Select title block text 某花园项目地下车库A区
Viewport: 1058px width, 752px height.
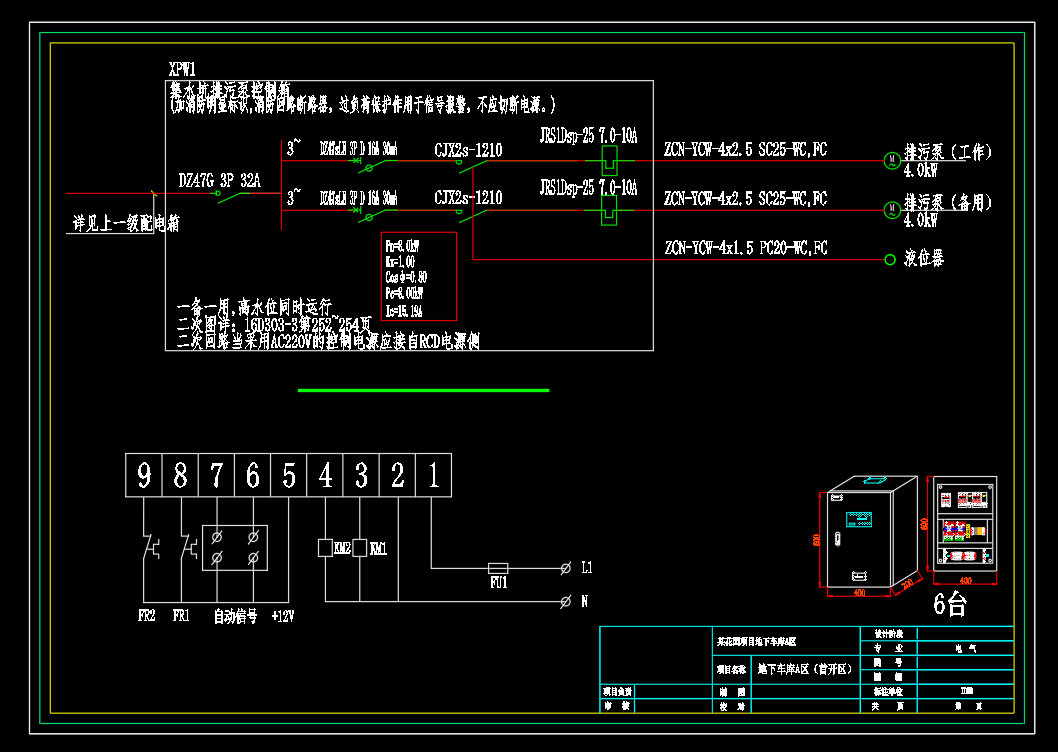click(756, 641)
